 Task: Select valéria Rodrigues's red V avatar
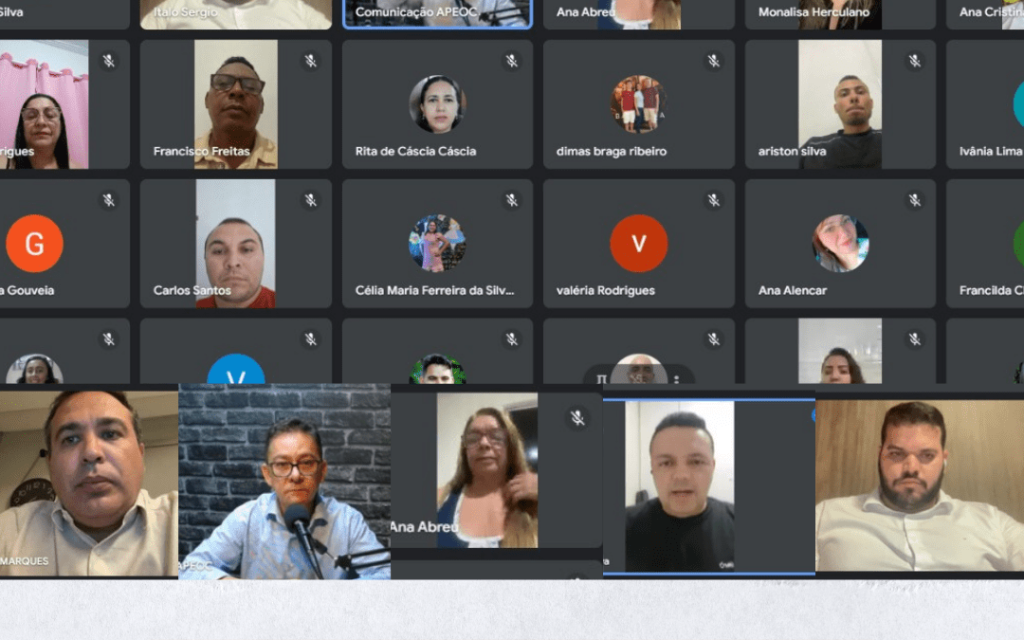[638, 243]
